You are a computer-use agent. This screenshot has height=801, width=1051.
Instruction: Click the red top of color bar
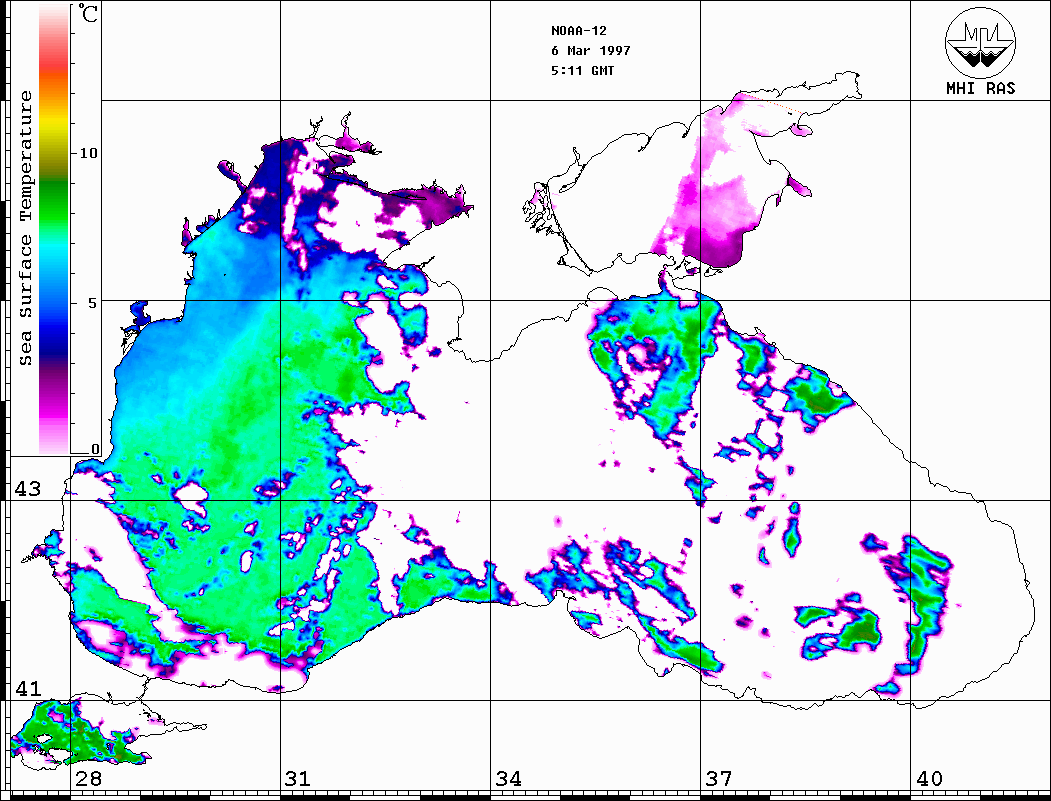pyautogui.click(x=54, y=64)
